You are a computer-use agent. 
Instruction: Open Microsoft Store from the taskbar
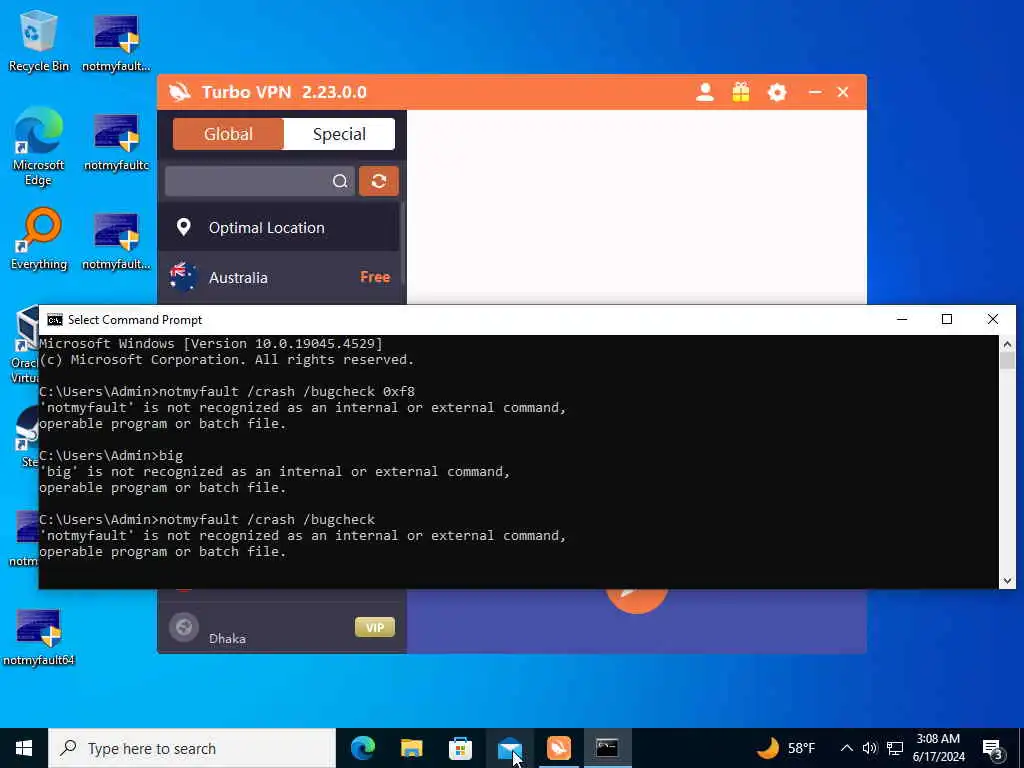point(460,748)
